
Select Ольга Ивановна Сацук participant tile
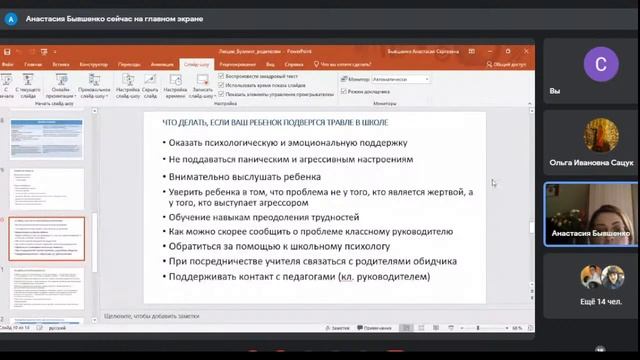coord(591,143)
